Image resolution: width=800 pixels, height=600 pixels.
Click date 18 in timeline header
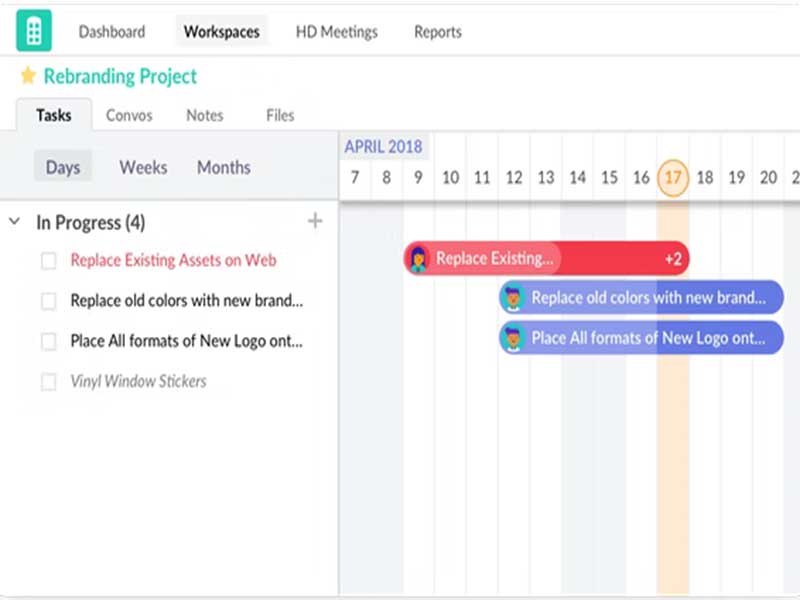click(705, 178)
